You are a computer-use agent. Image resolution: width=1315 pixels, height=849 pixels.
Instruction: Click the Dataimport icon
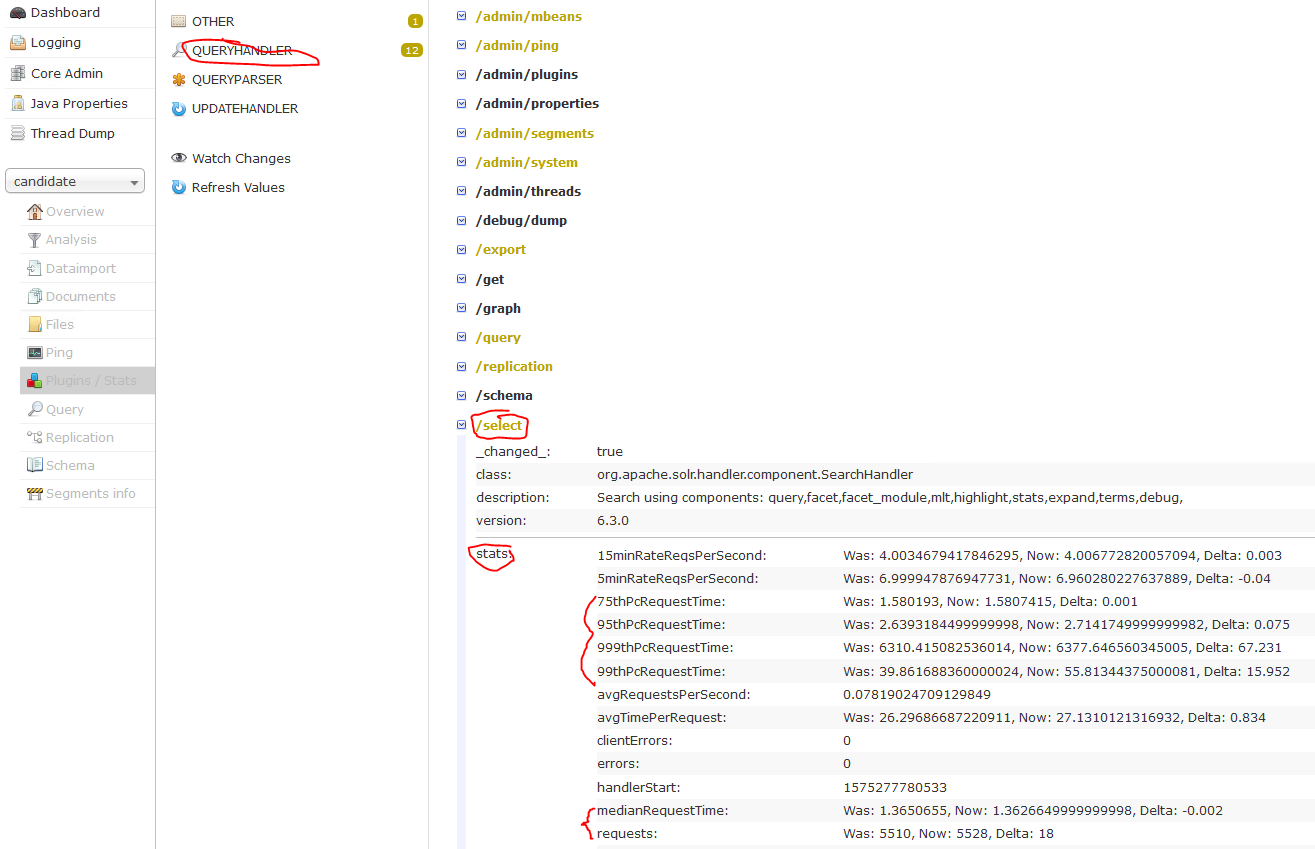click(x=35, y=268)
